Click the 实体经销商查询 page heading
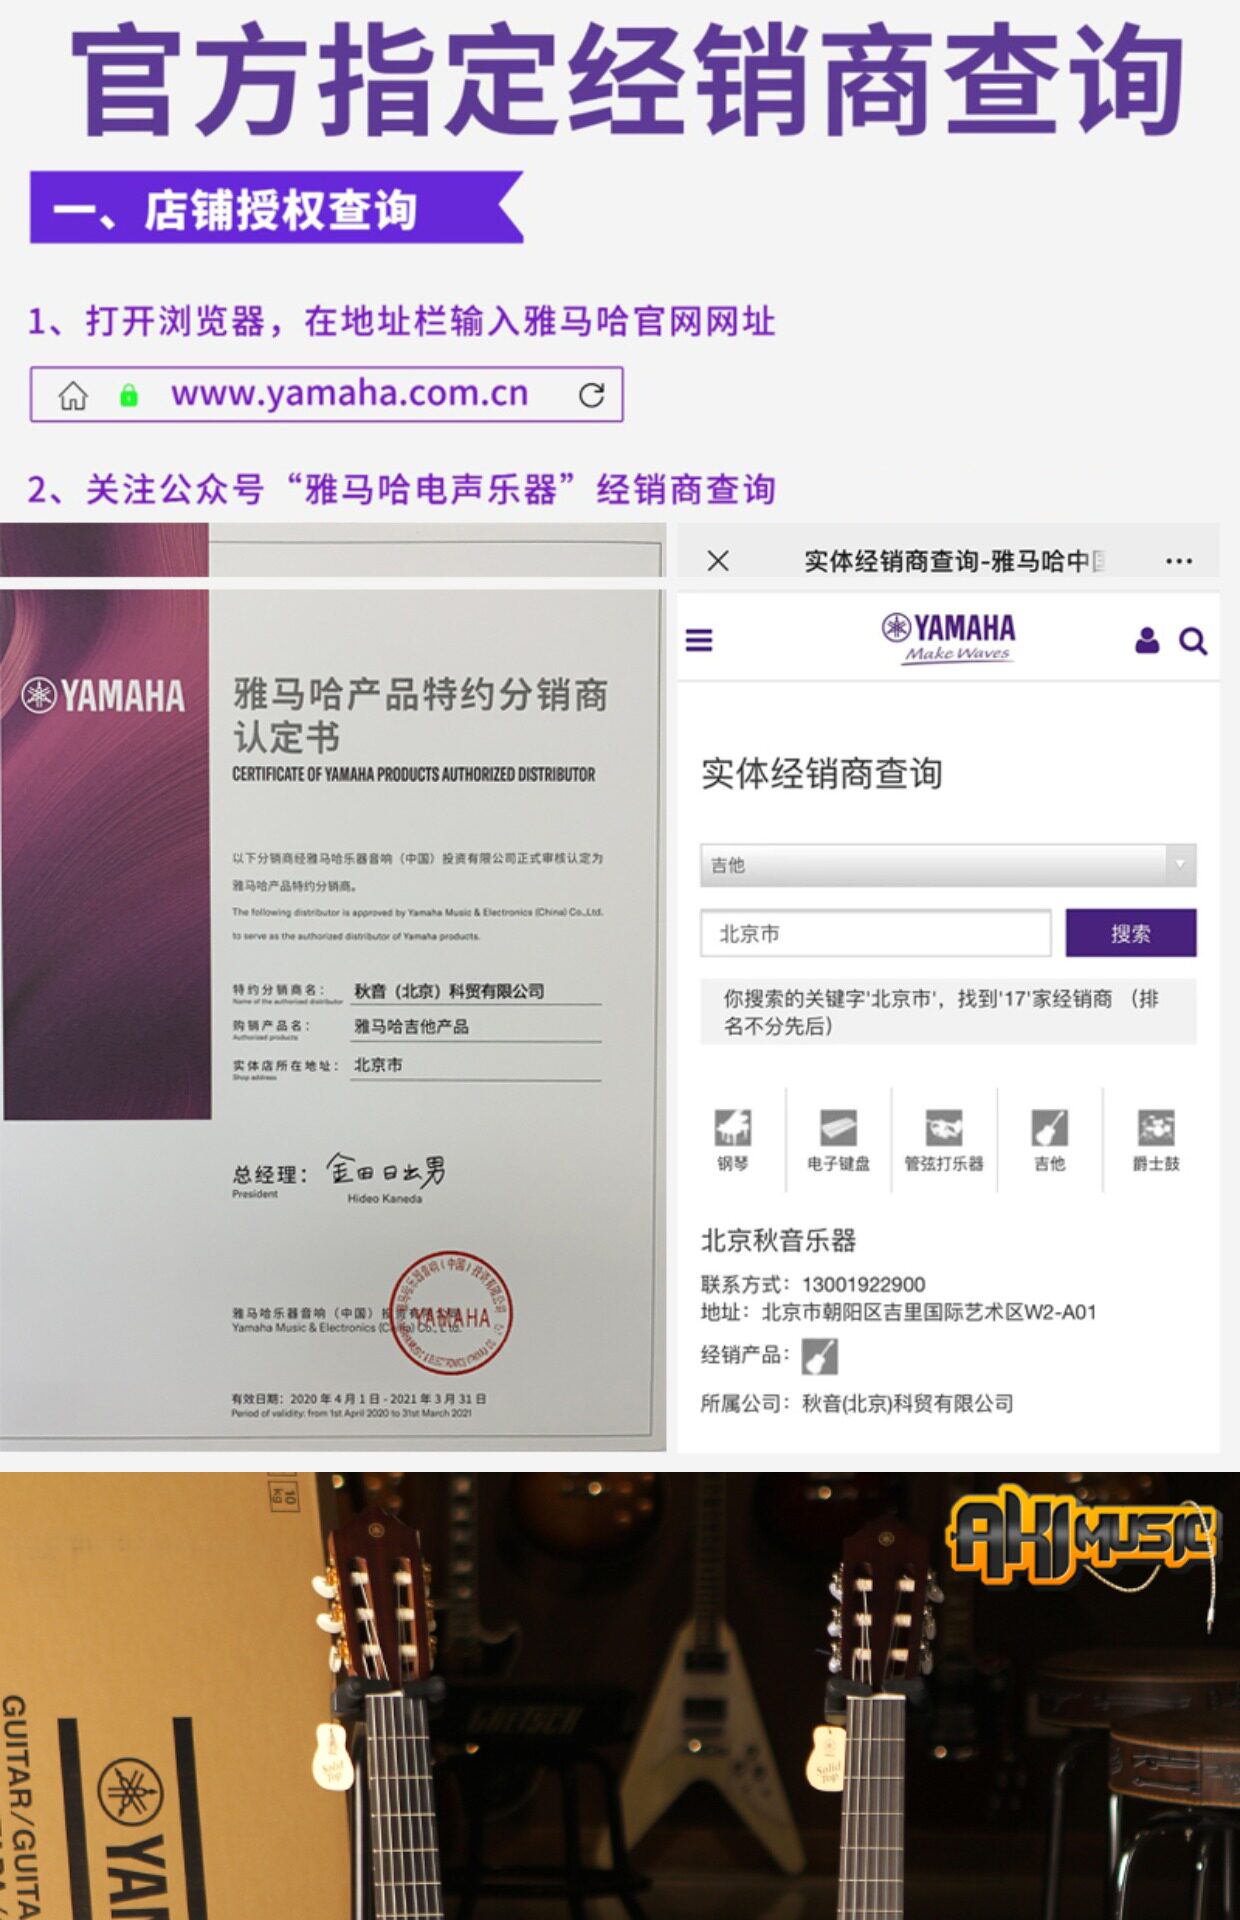This screenshot has height=1920, width=1240. pos(821,774)
